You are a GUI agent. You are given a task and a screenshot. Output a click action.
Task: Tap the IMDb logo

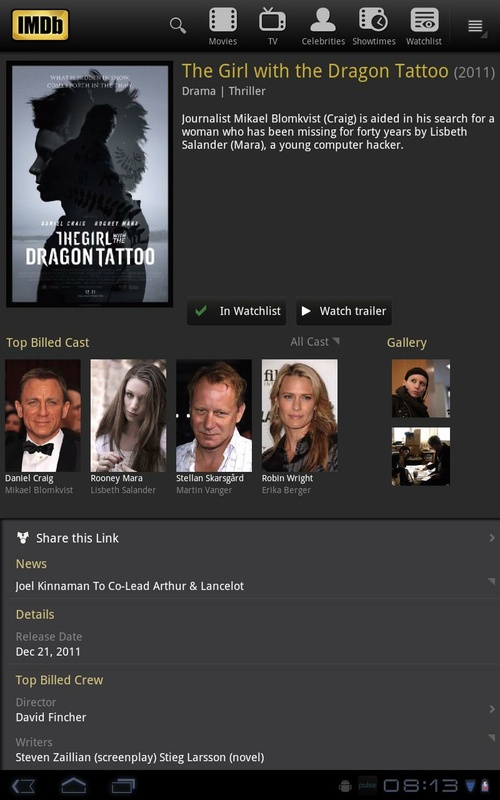click(x=40, y=24)
